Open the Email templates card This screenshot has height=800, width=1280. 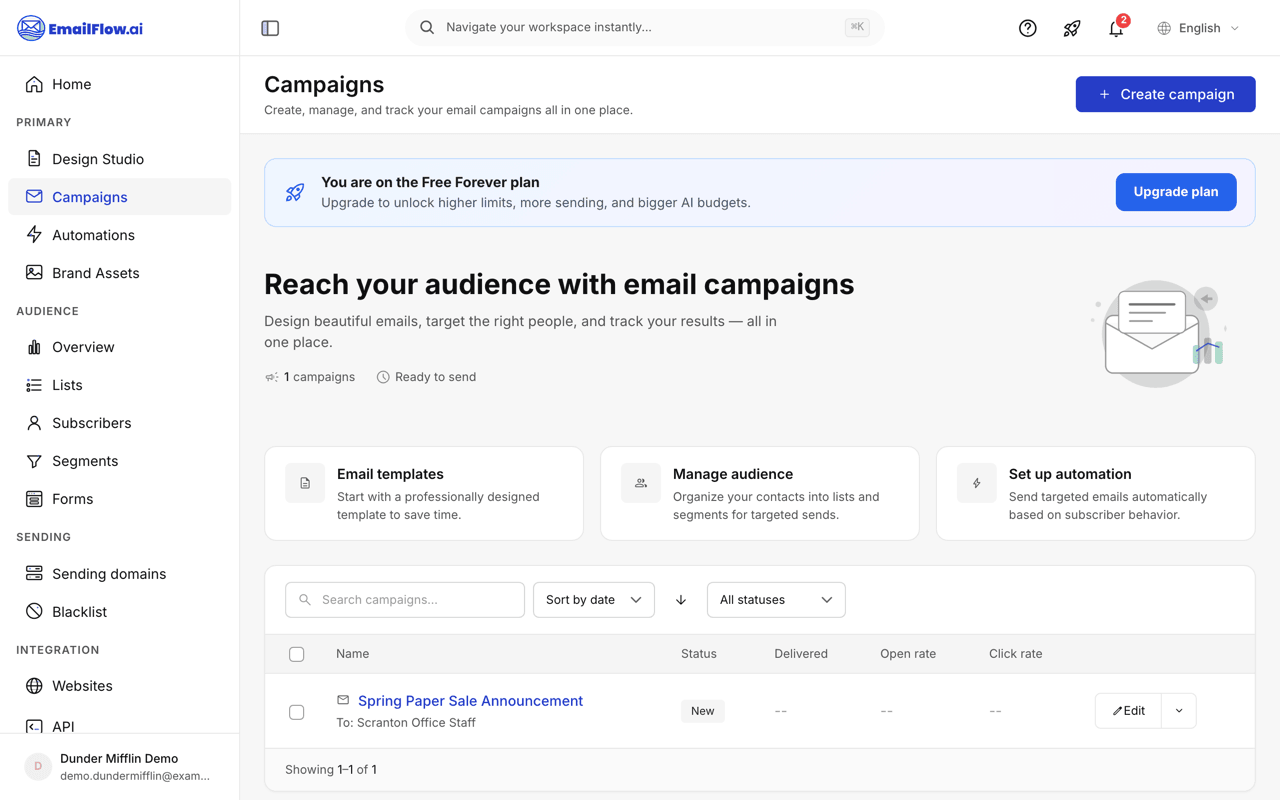pyautogui.click(x=424, y=494)
